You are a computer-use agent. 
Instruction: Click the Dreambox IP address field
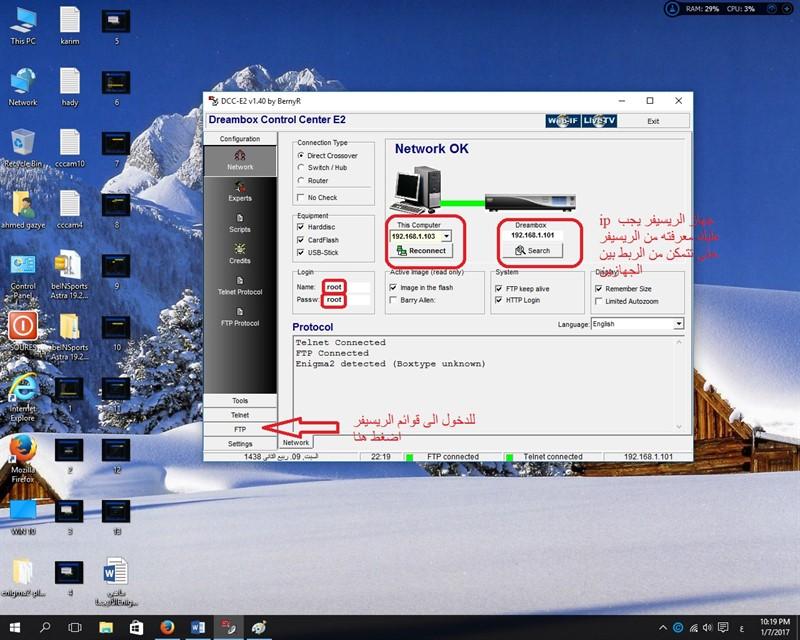pyautogui.click(x=532, y=235)
